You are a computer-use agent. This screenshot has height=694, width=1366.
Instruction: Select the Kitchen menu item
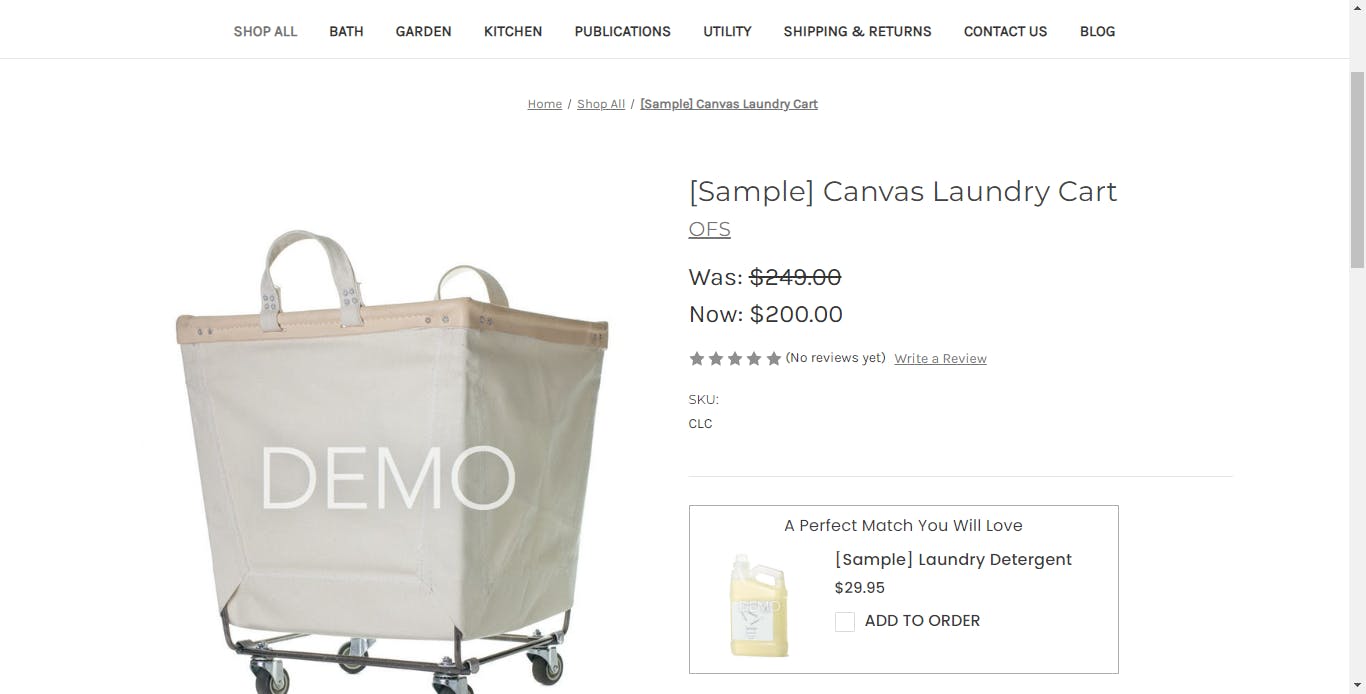point(513,31)
